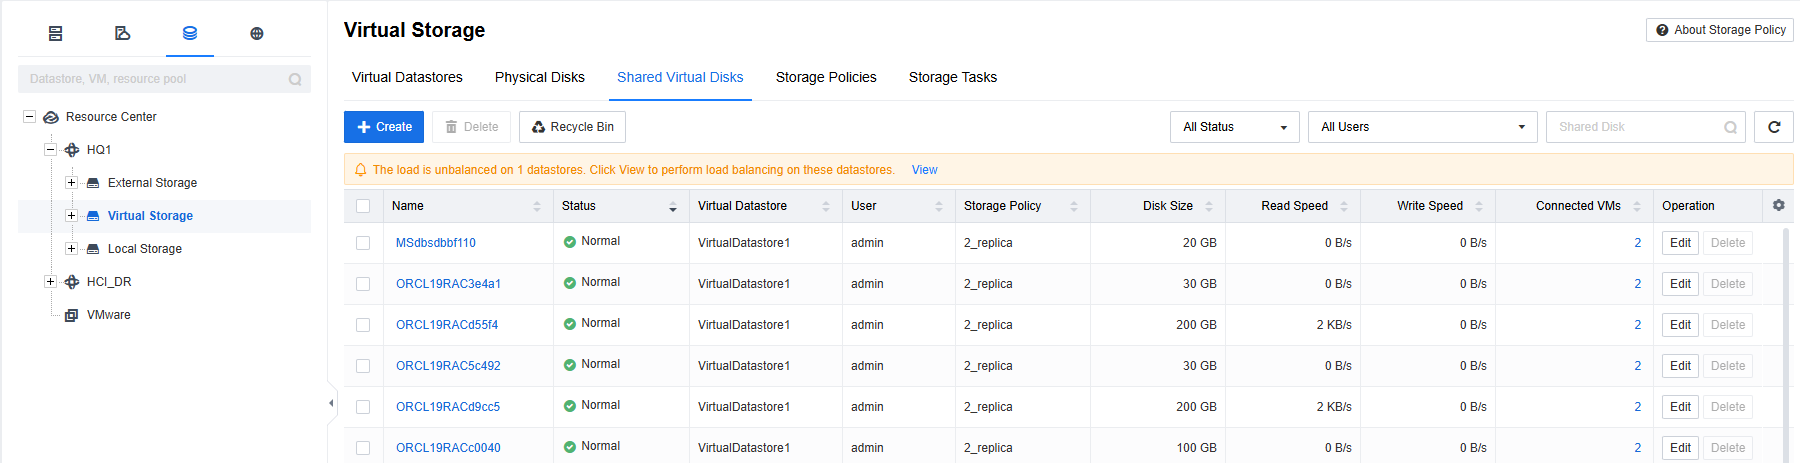Click the Shared Disk search magnifier icon

(1730, 127)
